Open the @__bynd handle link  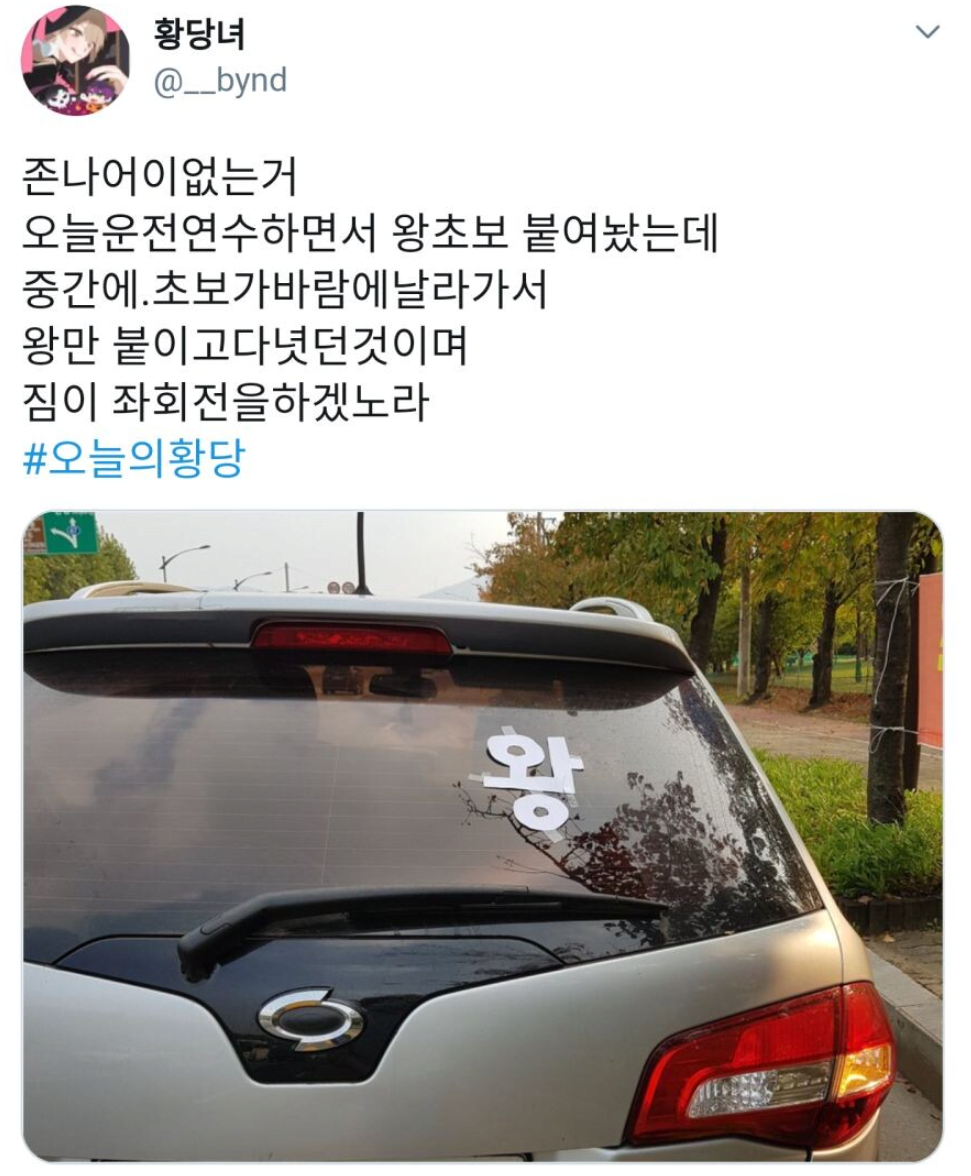(220, 80)
